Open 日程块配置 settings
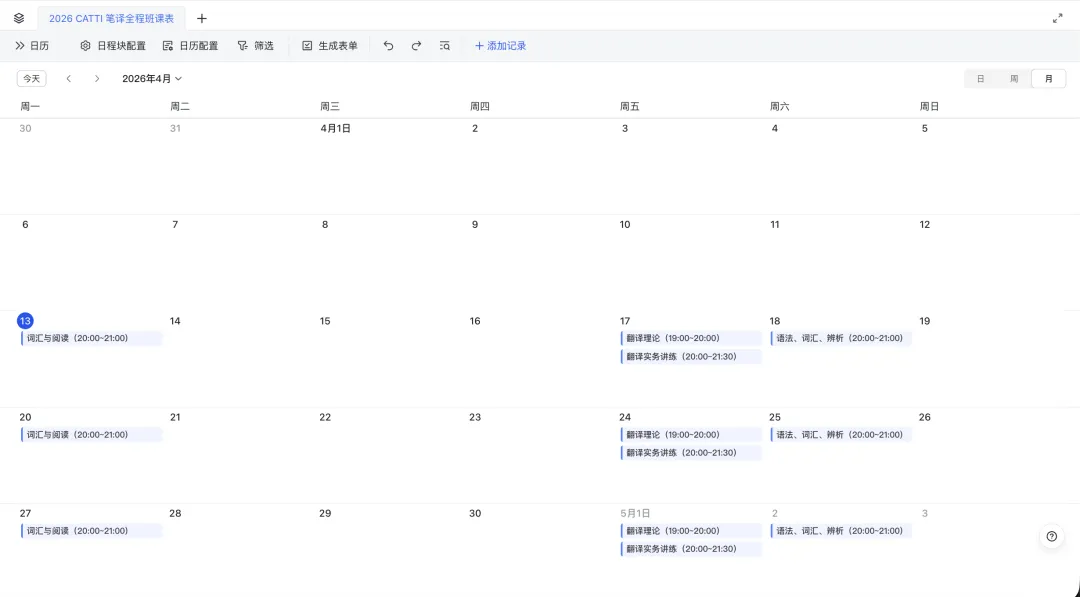The width and height of the screenshot is (1080, 597). 113,46
